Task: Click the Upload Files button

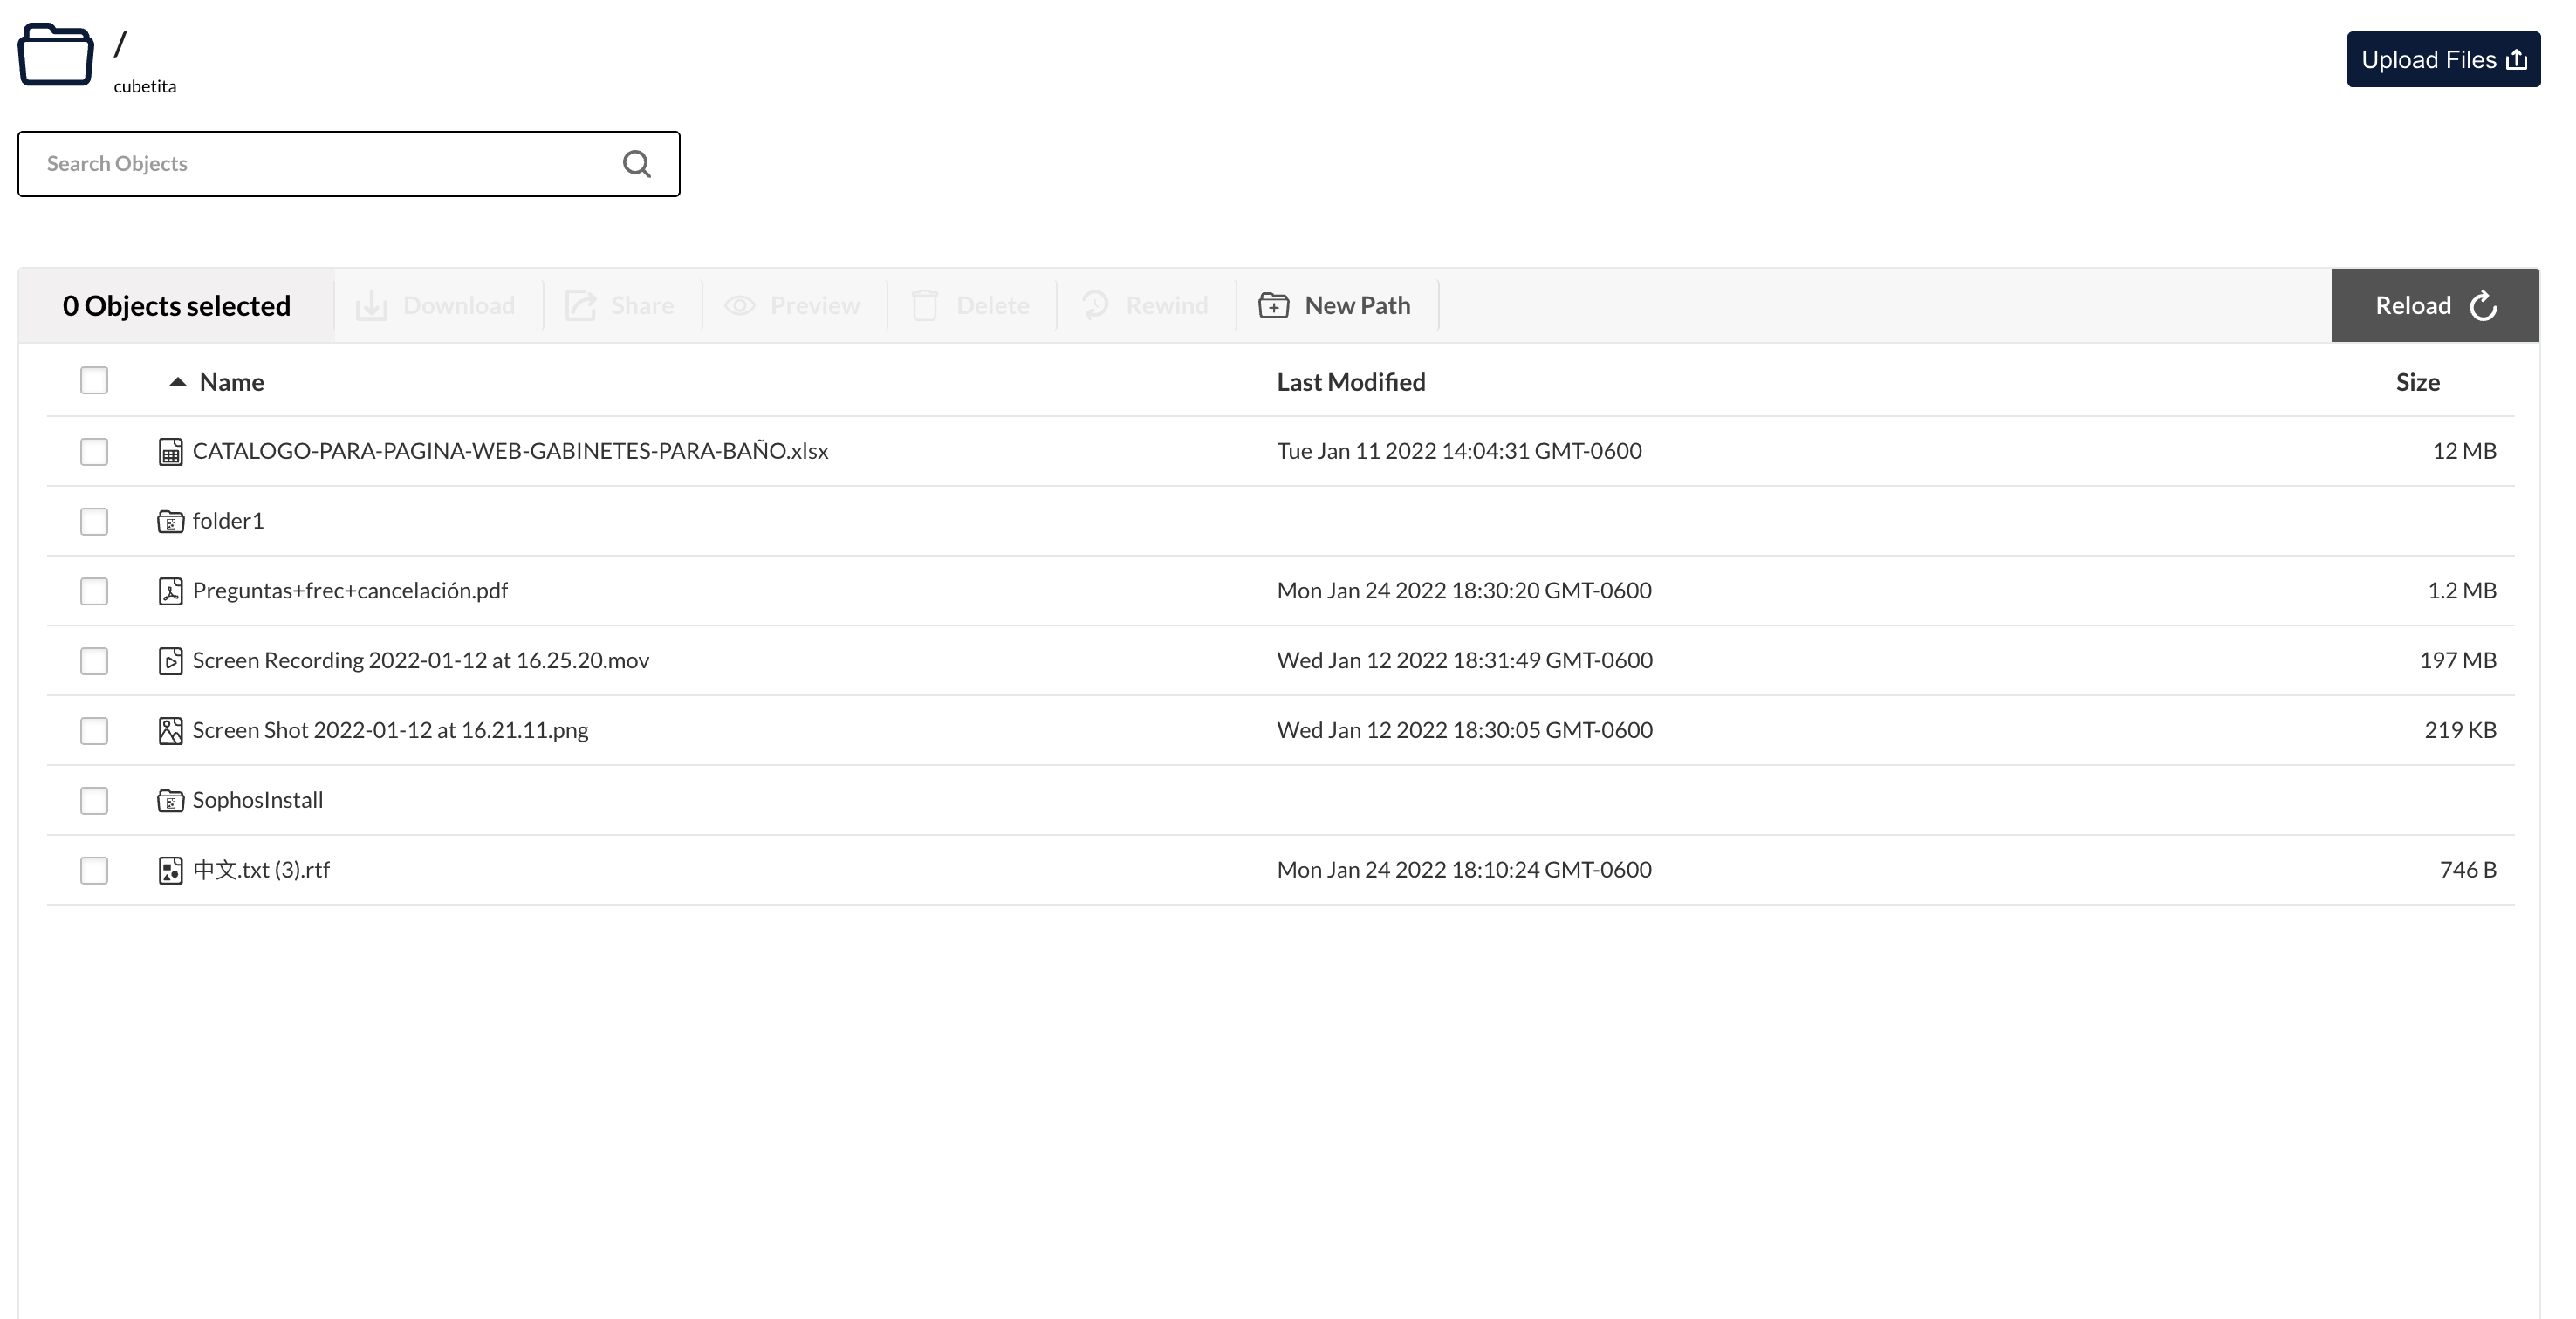Action: (2442, 60)
